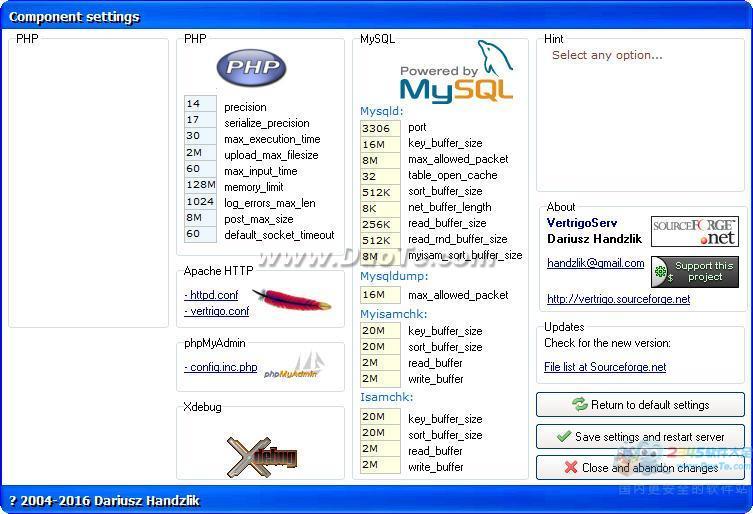Edit the Isamchk write_buffer field
Image resolution: width=753 pixels, height=514 pixels.
(x=380, y=465)
